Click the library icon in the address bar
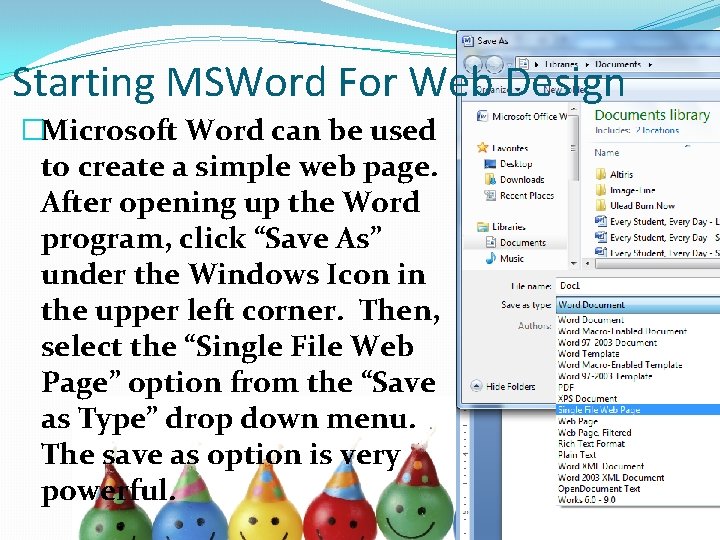Image resolution: width=720 pixels, height=540 pixels. coord(523,64)
